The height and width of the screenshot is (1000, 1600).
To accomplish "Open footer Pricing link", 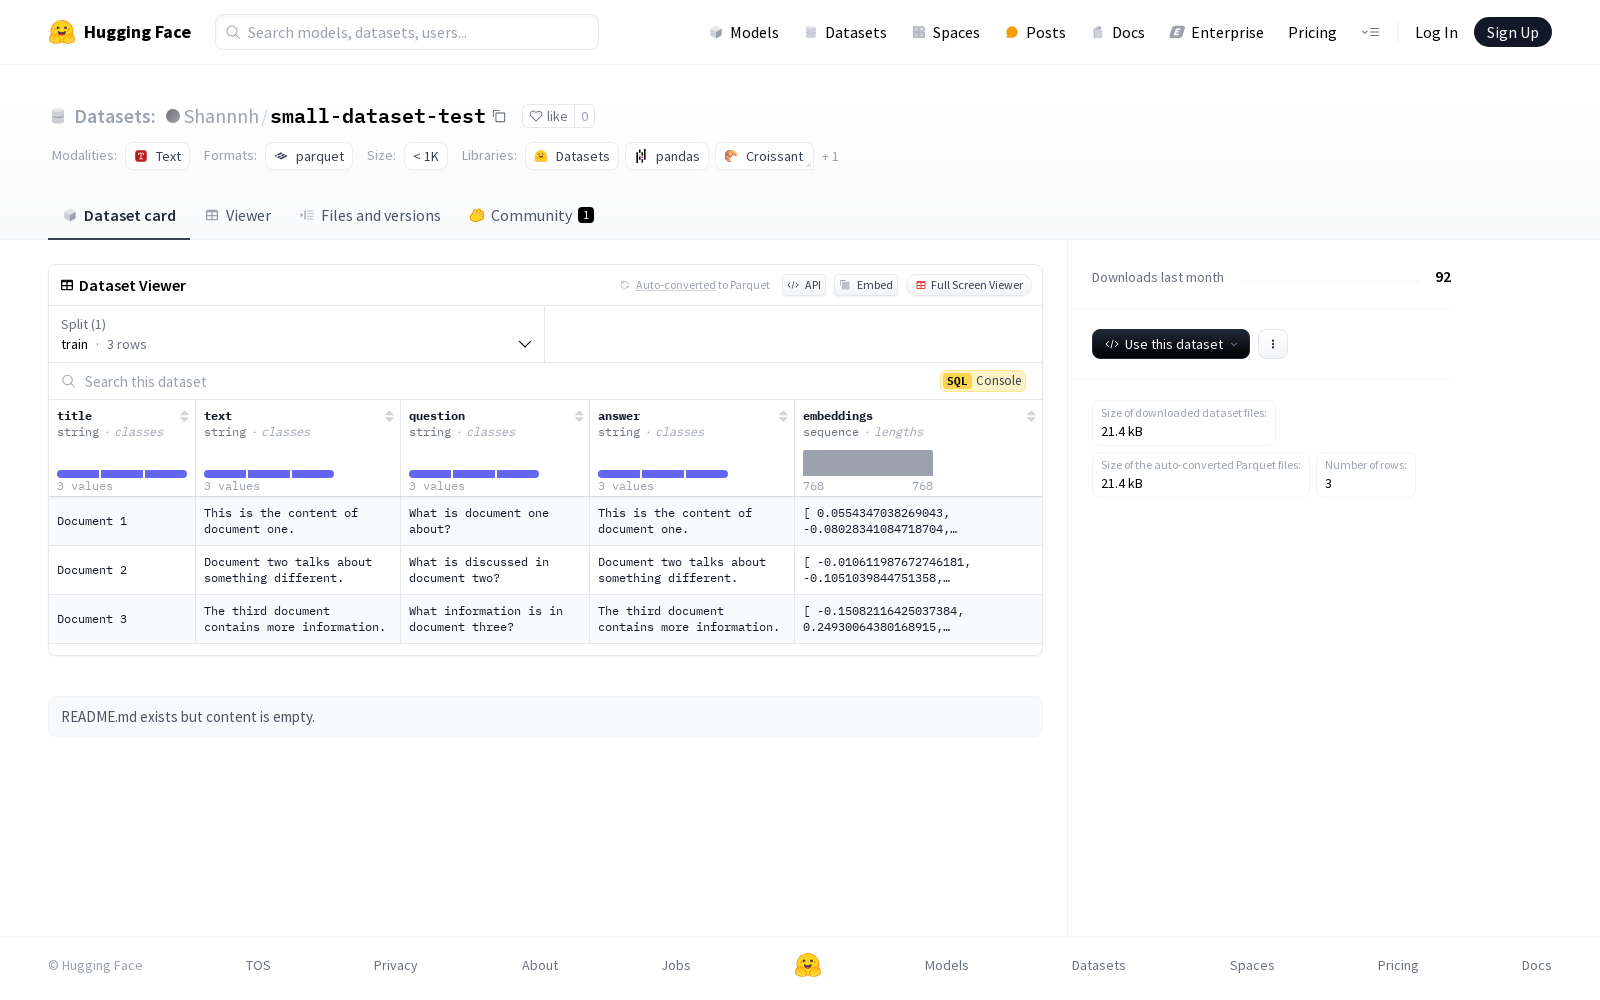I will [x=1398, y=965].
